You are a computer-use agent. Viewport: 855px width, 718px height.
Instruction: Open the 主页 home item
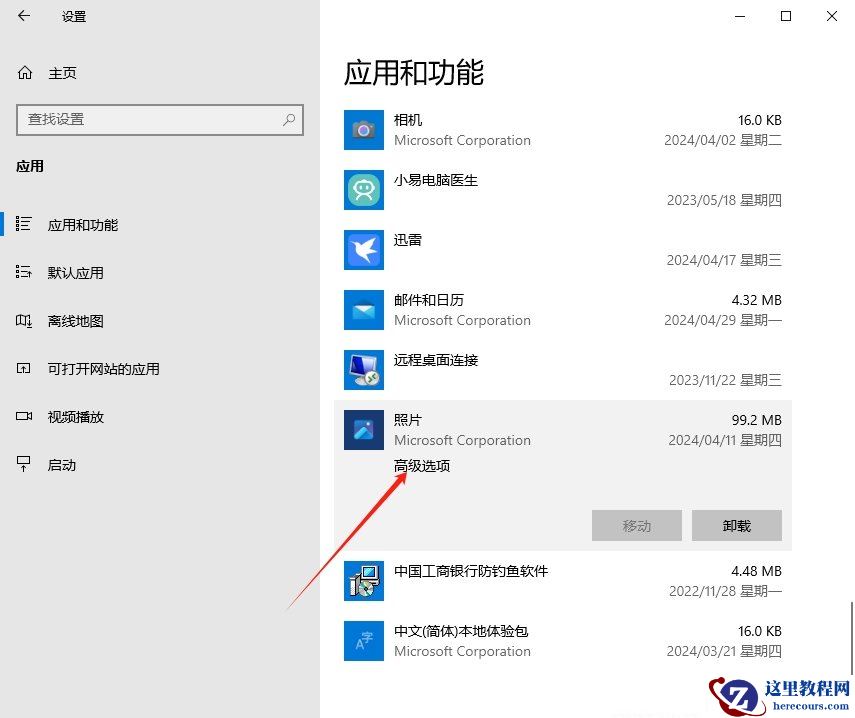60,72
